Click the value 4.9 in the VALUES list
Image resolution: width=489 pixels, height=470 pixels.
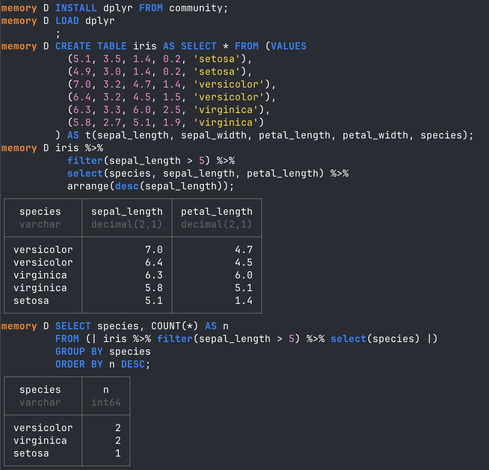(x=82, y=72)
